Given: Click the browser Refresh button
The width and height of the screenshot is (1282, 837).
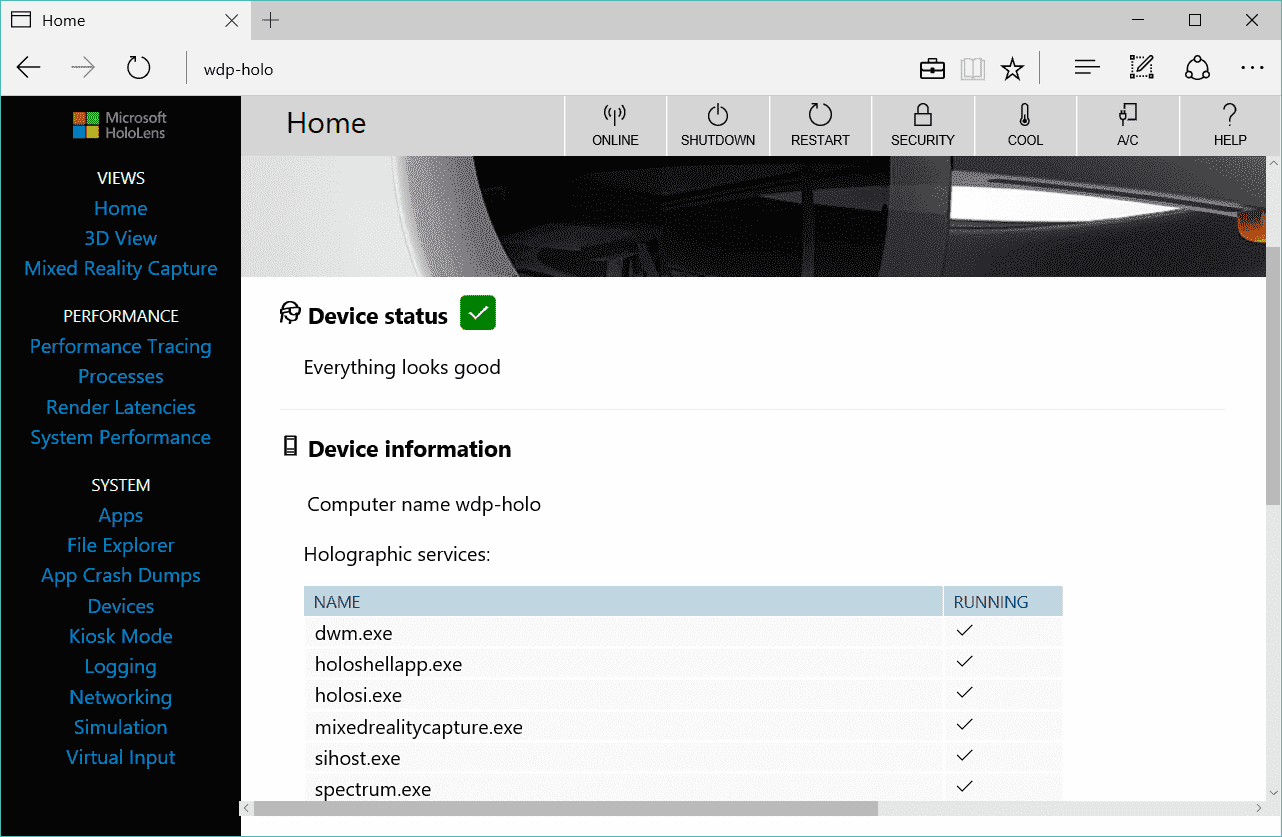Looking at the screenshot, I should [138, 68].
